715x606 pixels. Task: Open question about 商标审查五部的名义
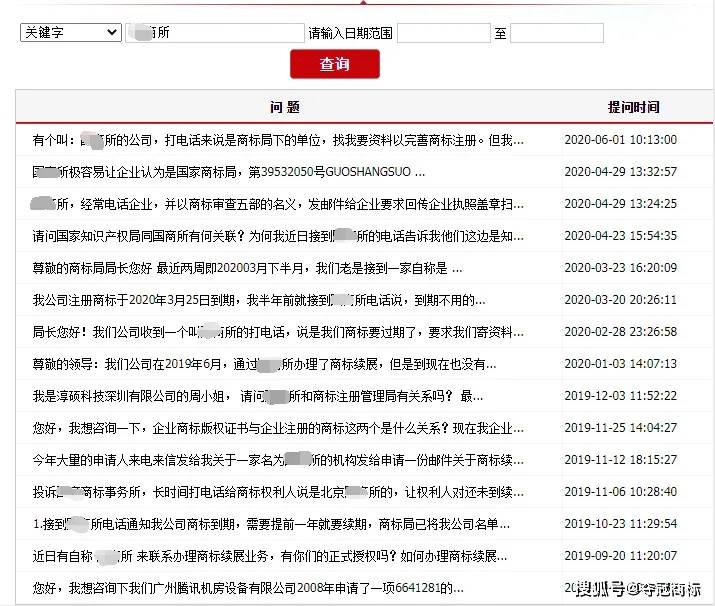click(278, 204)
